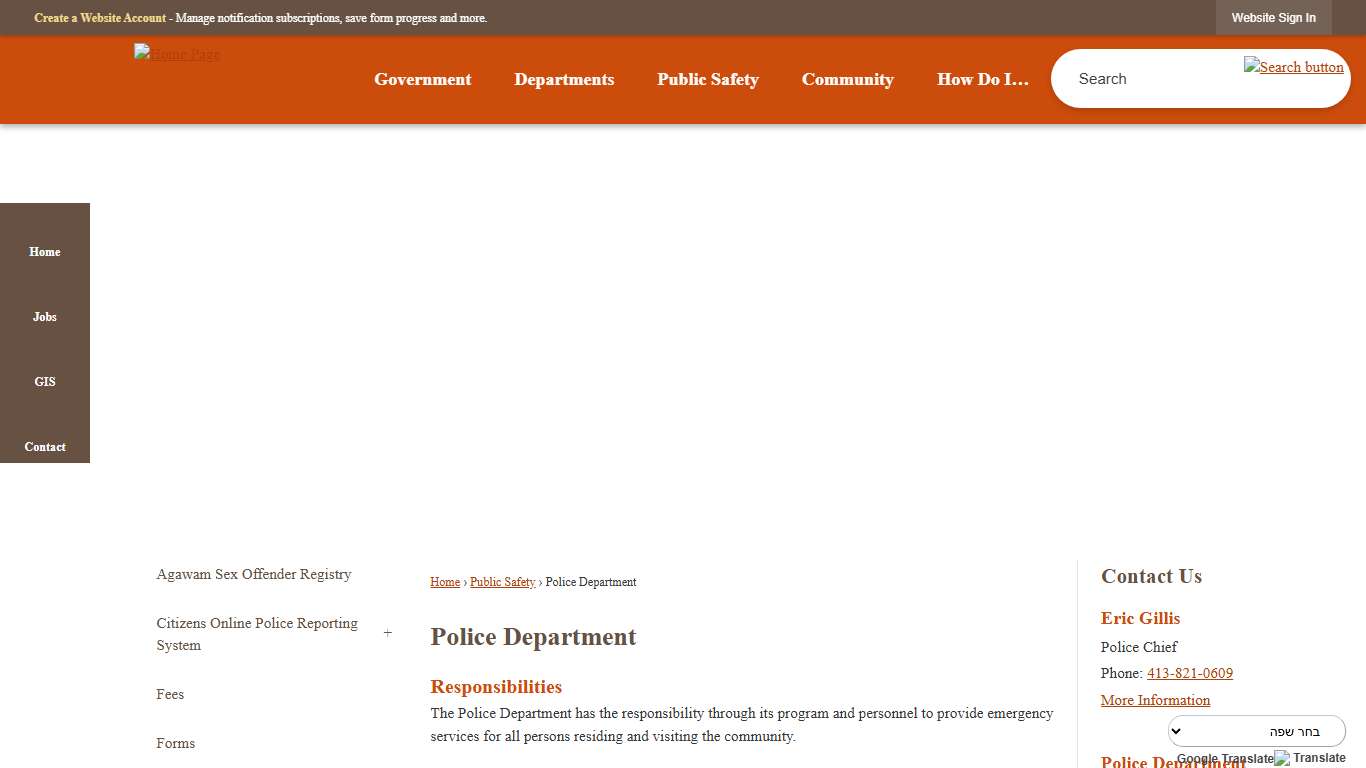Click Website Sign In
This screenshot has height=768, width=1366.
(1273, 17)
